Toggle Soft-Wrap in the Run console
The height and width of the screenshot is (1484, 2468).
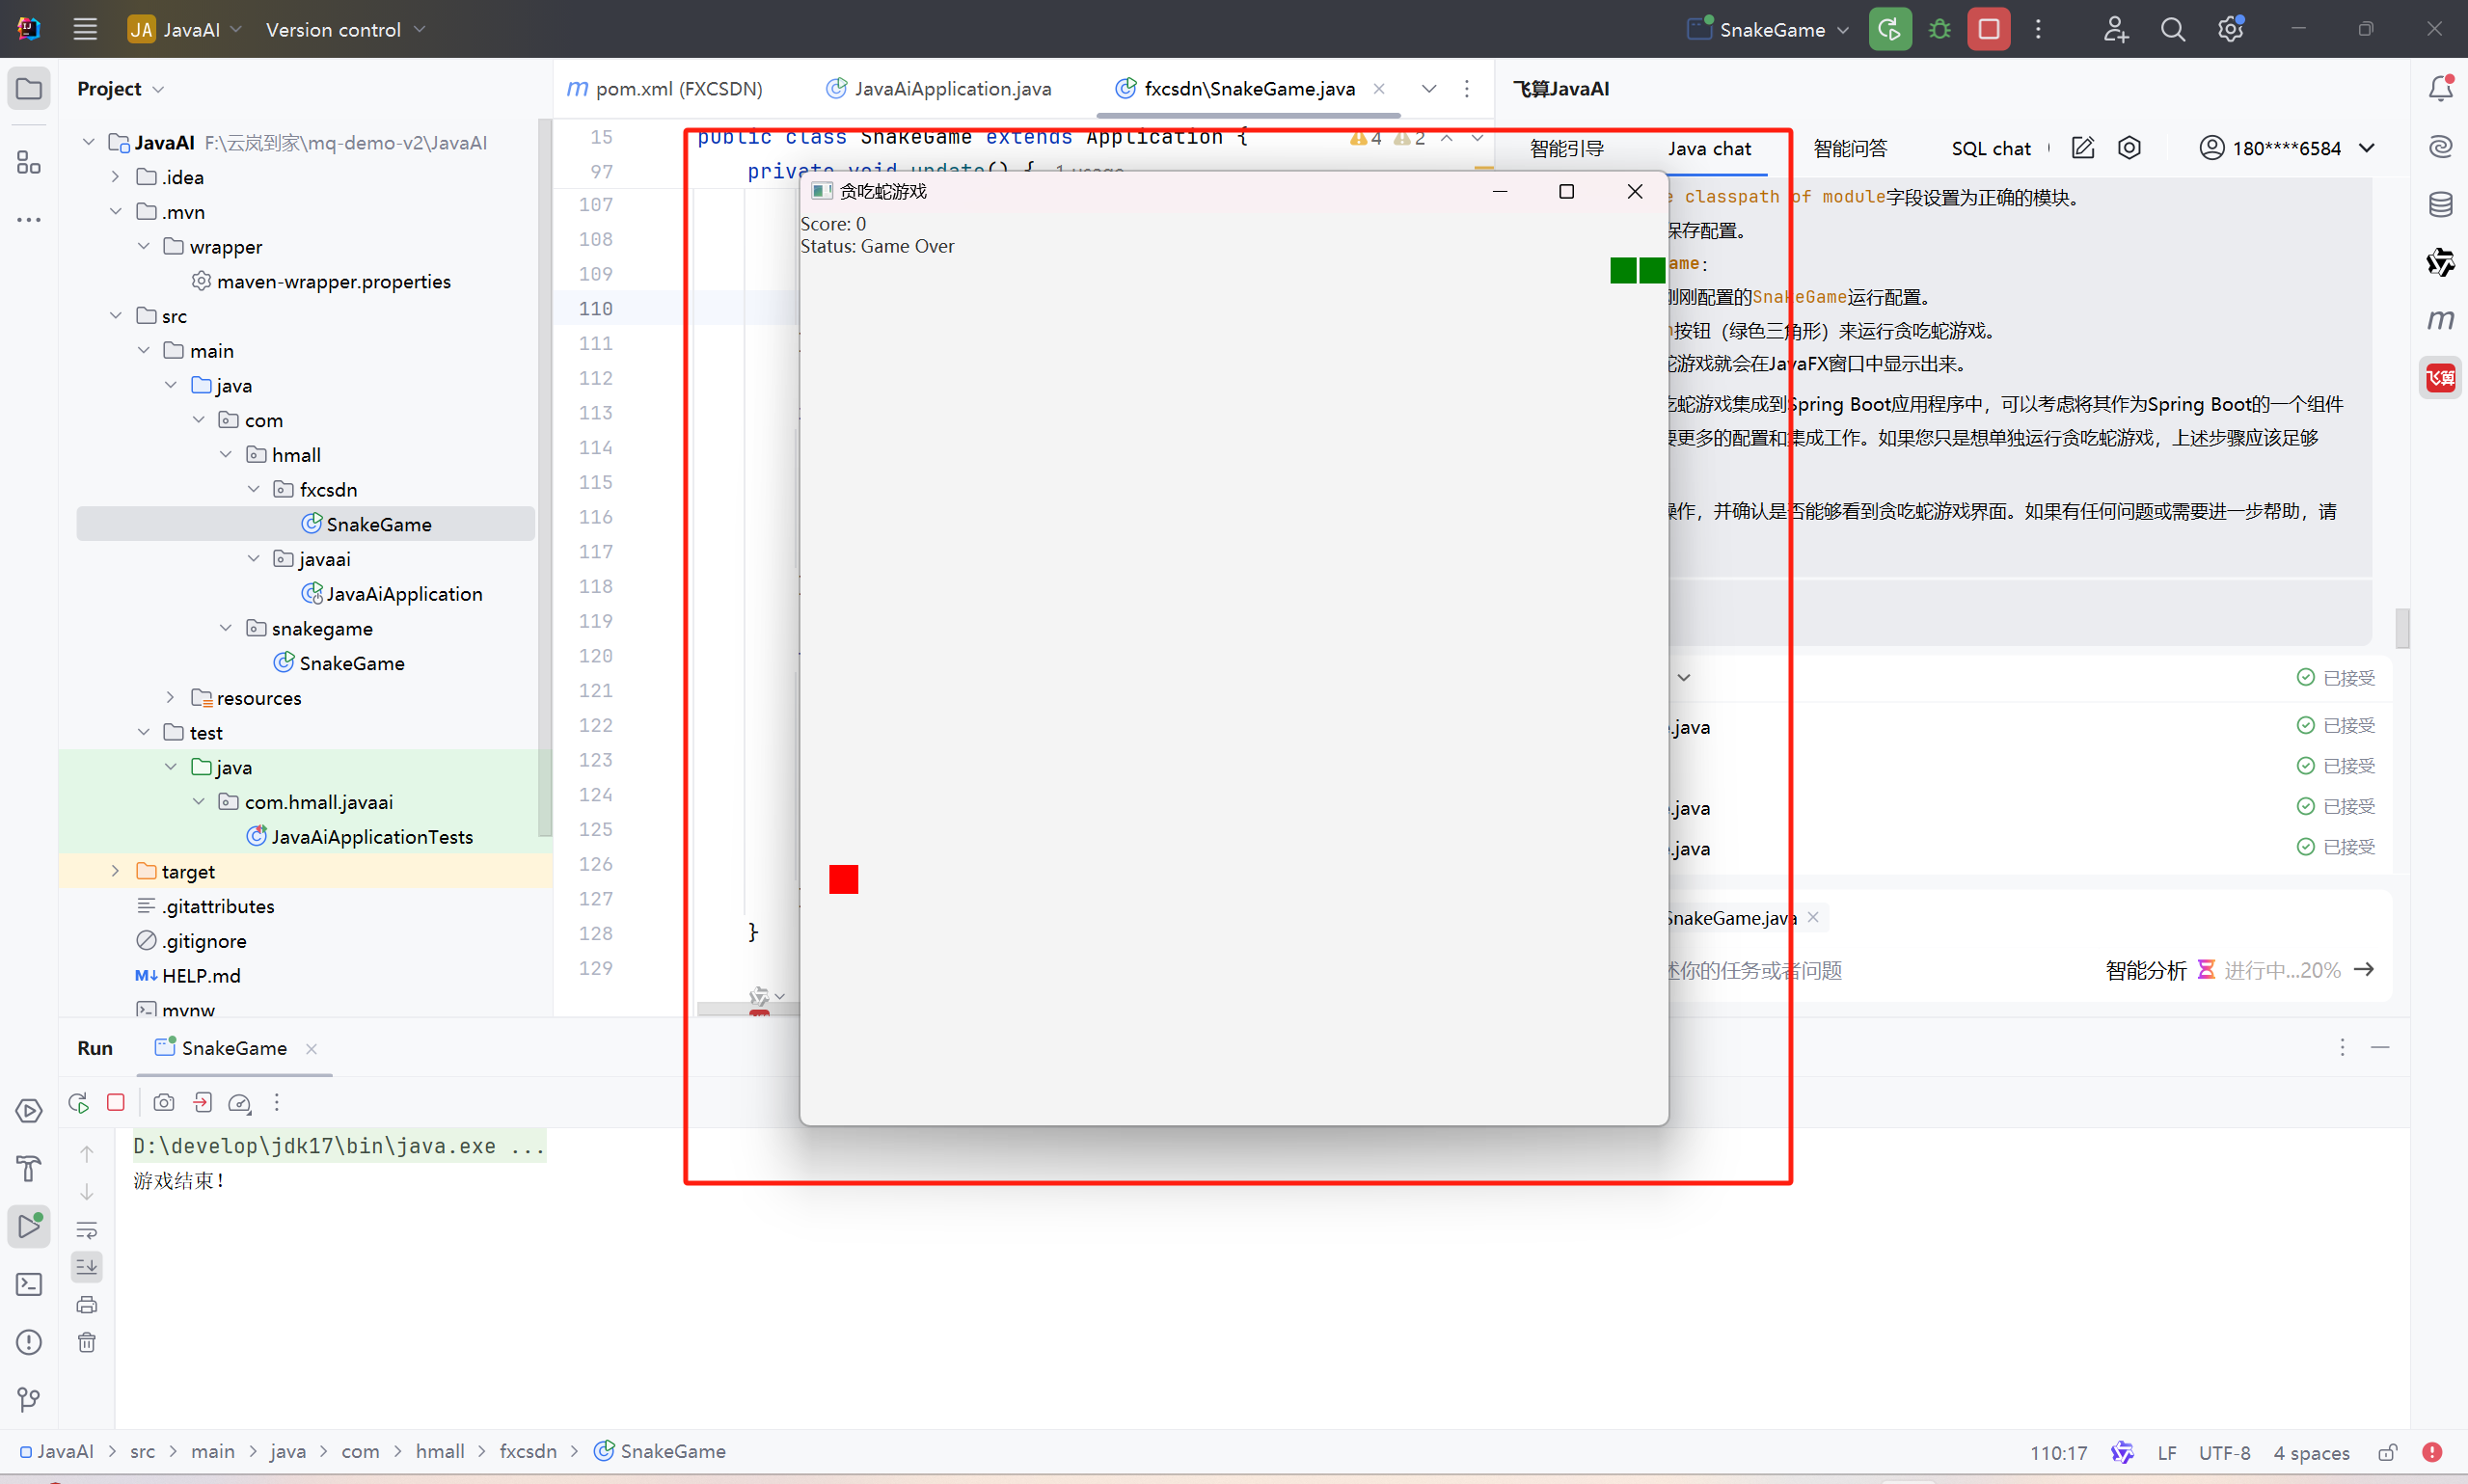(87, 1230)
